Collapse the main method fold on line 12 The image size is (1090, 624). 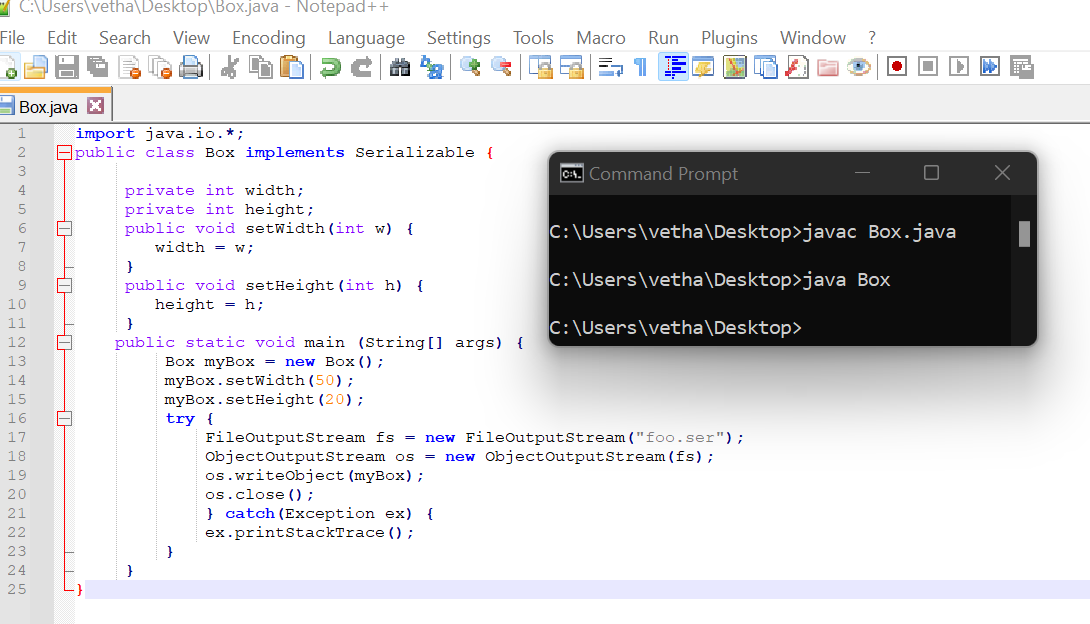tap(64, 343)
